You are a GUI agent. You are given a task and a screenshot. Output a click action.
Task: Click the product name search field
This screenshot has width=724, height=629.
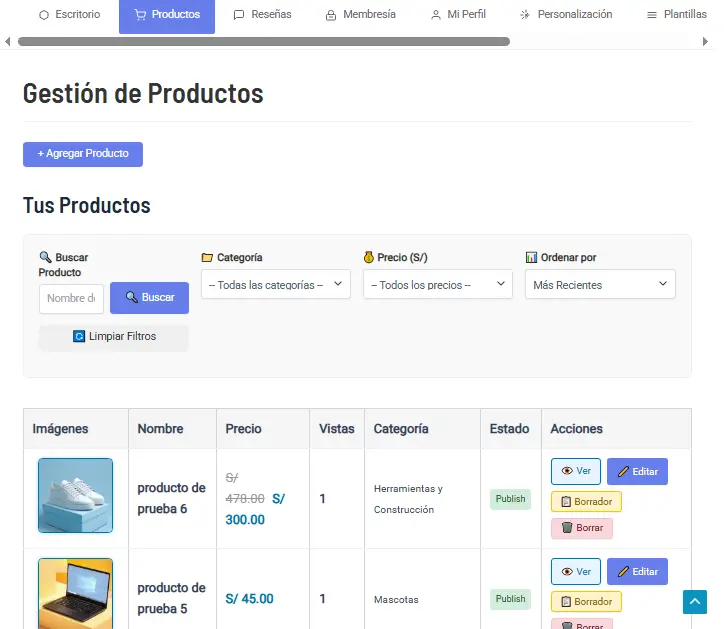point(71,298)
